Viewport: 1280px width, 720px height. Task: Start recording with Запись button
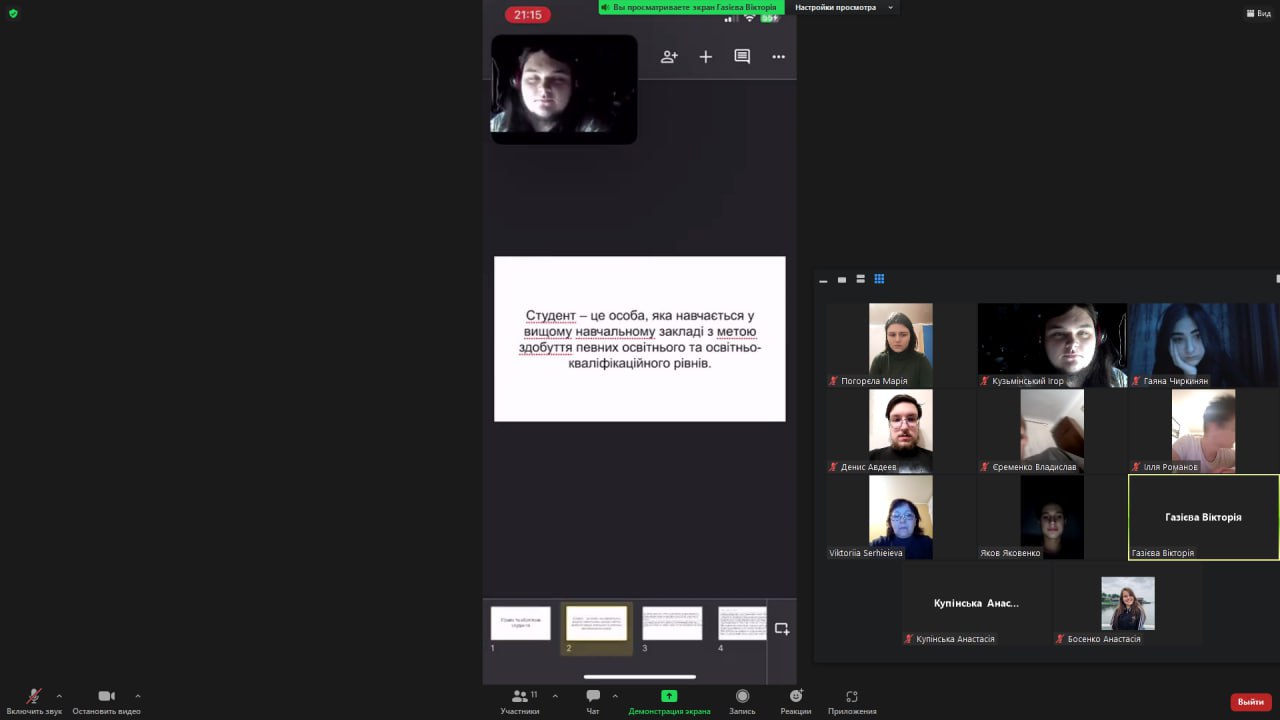coord(742,697)
